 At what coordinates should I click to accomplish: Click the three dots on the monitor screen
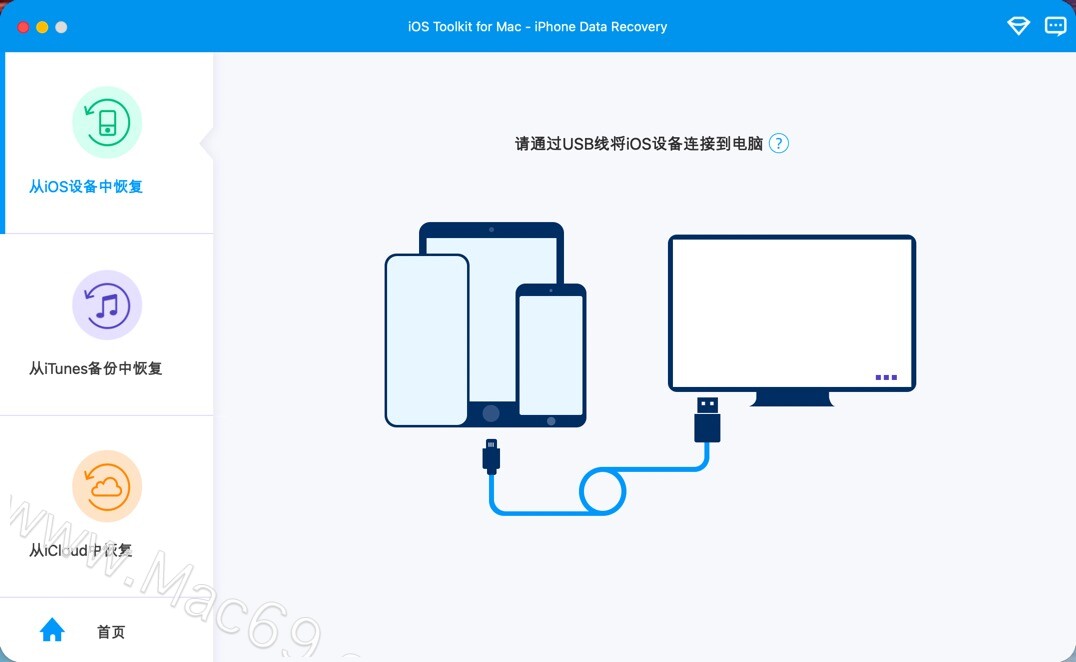point(886,377)
